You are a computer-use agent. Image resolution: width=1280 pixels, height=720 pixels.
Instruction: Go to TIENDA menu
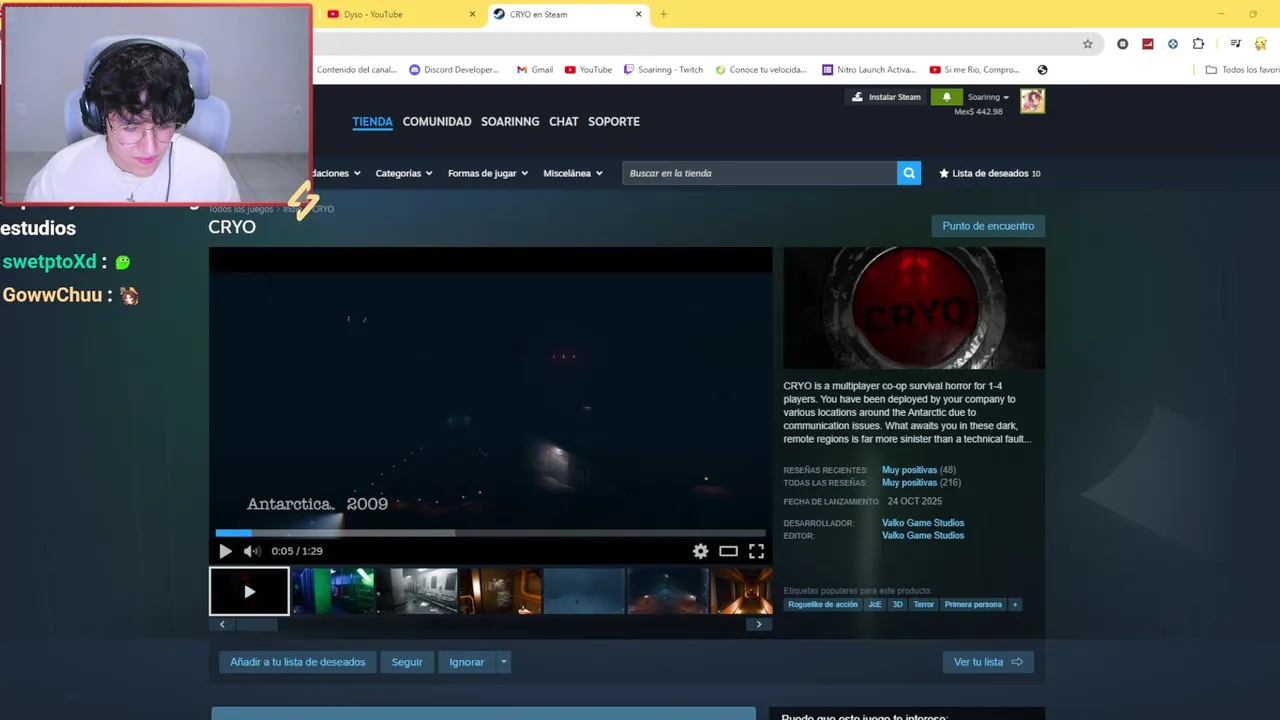372,122
